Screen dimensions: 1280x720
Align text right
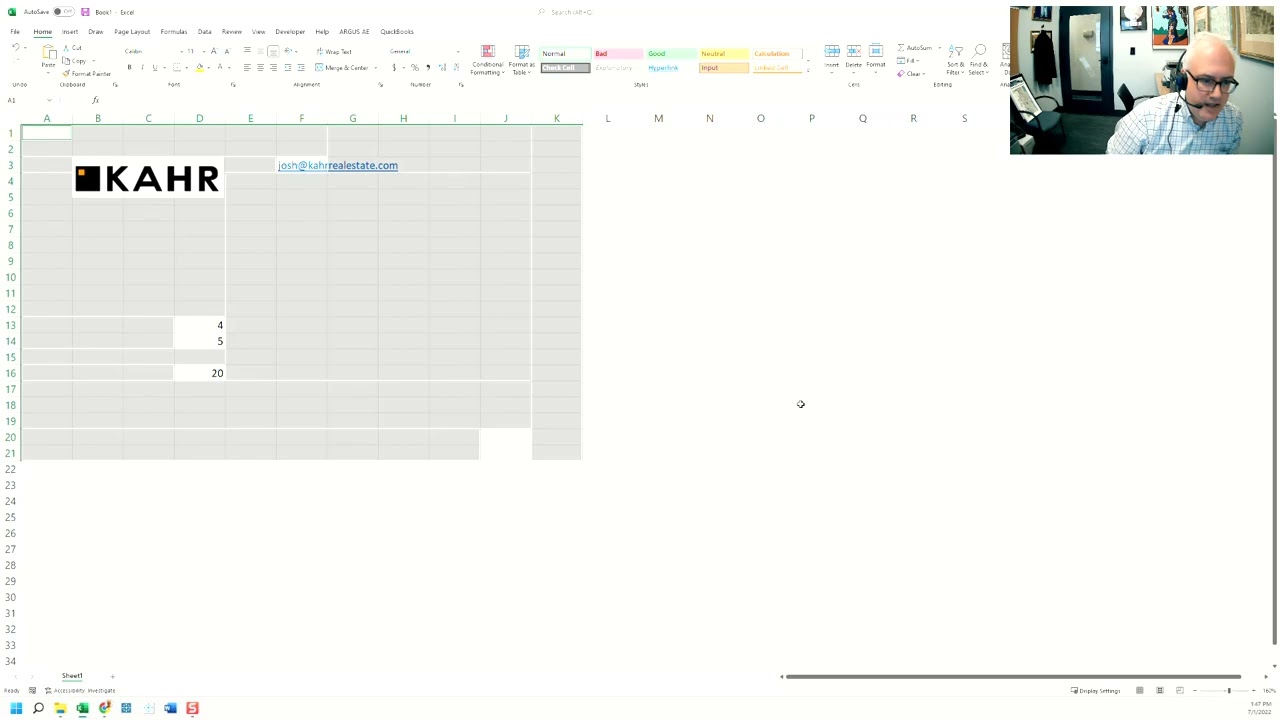pyautogui.click(x=273, y=67)
